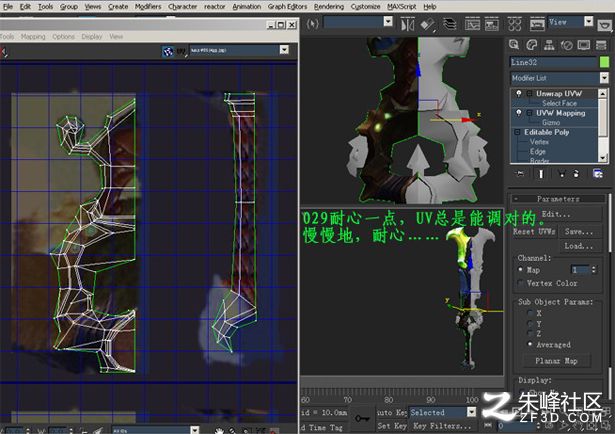Toggle Show End Result icon
The height and width of the screenshot is (434, 615).
click(x=541, y=174)
